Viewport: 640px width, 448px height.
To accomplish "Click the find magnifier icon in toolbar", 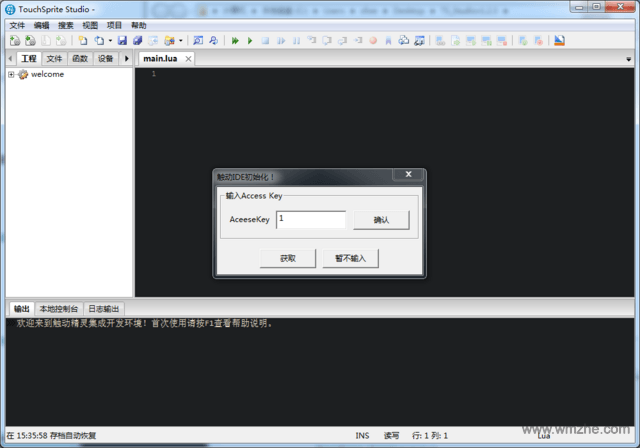I will pyautogui.click(x=198, y=40).
